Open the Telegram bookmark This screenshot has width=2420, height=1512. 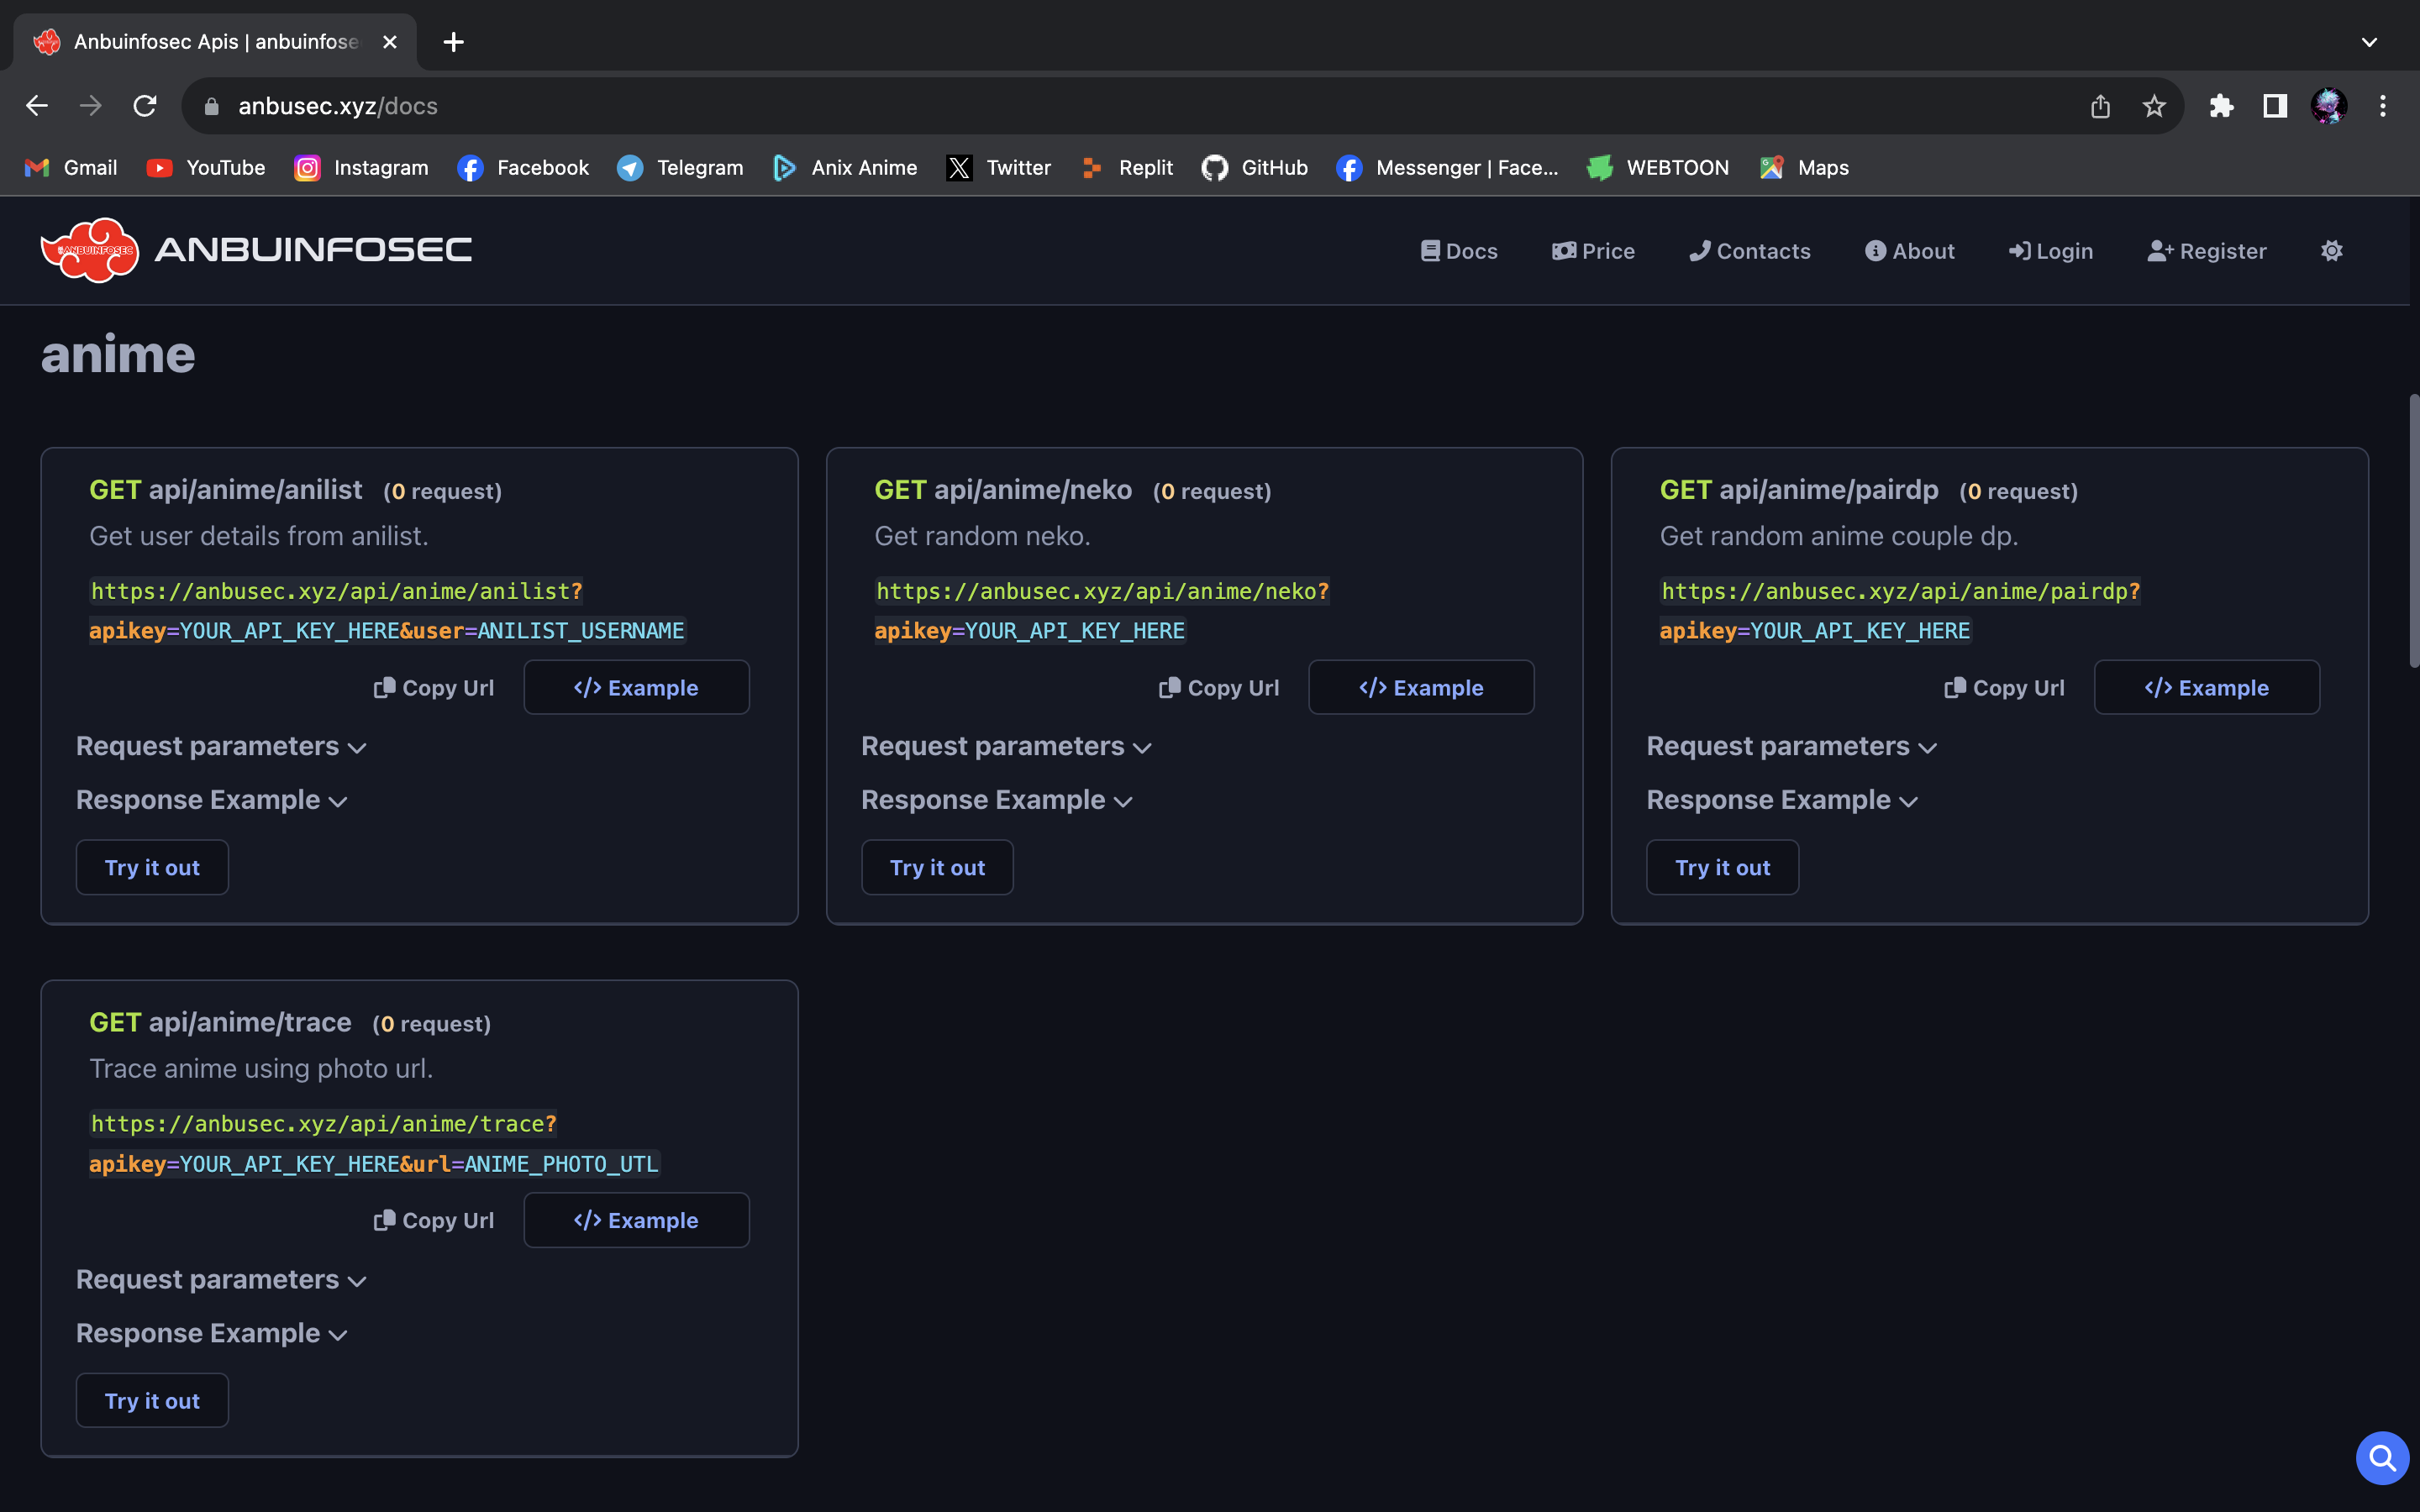point(680,168)
